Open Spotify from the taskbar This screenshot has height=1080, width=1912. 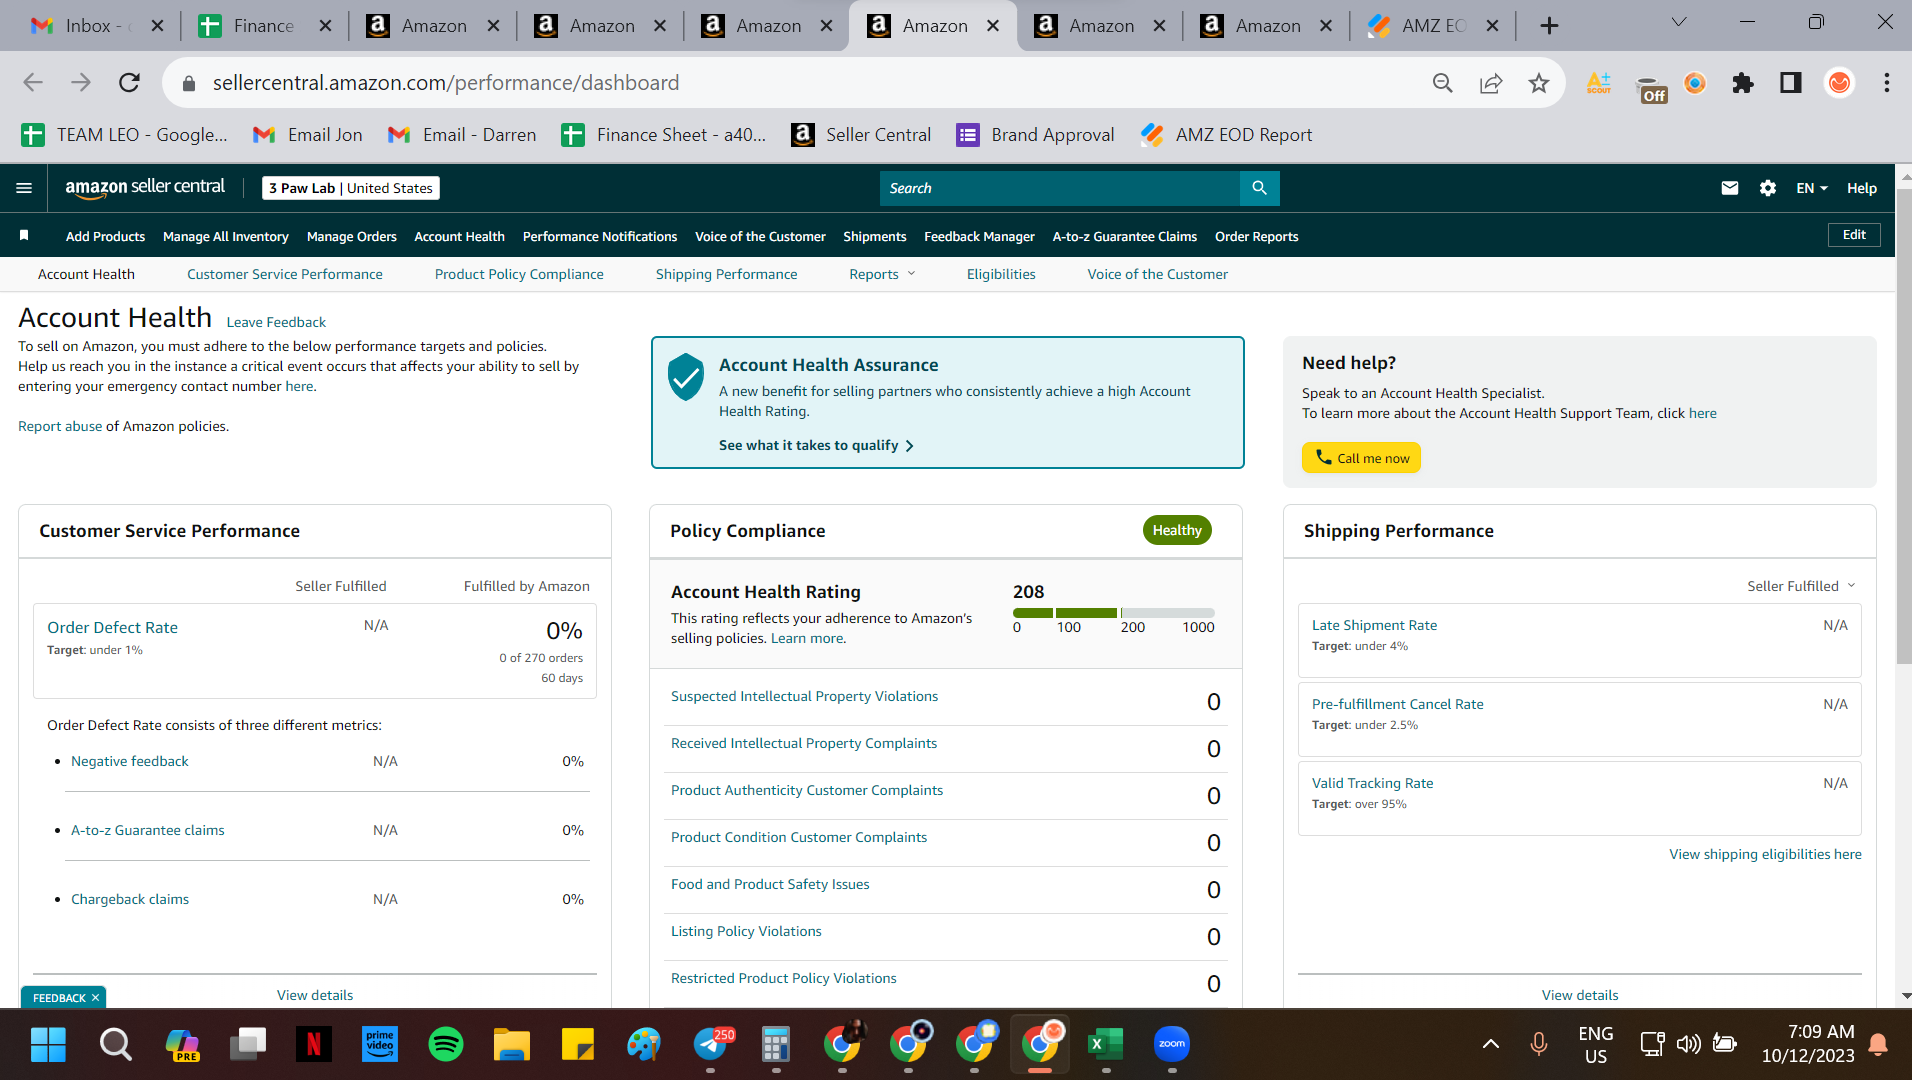(x=446, y=1045)
